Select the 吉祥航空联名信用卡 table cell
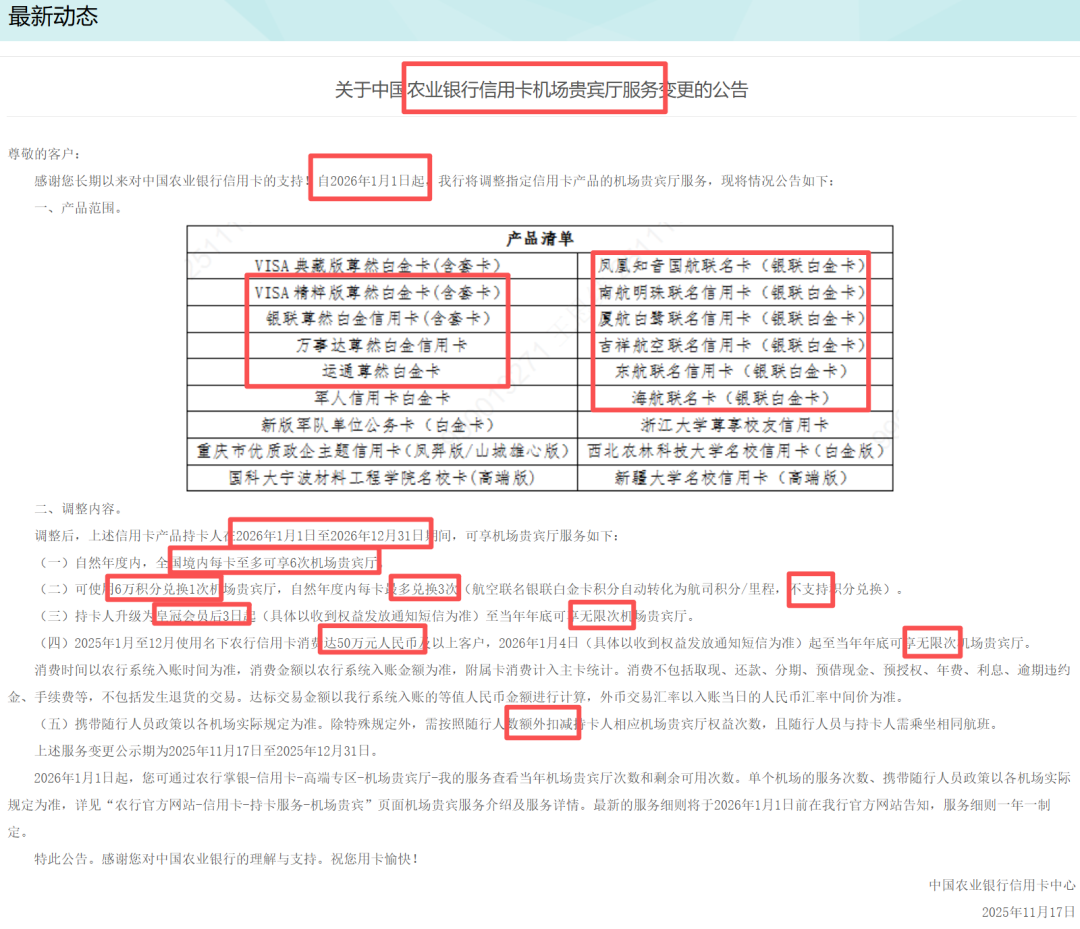This screenshot has width=1080, height=929. coord(735,345)
